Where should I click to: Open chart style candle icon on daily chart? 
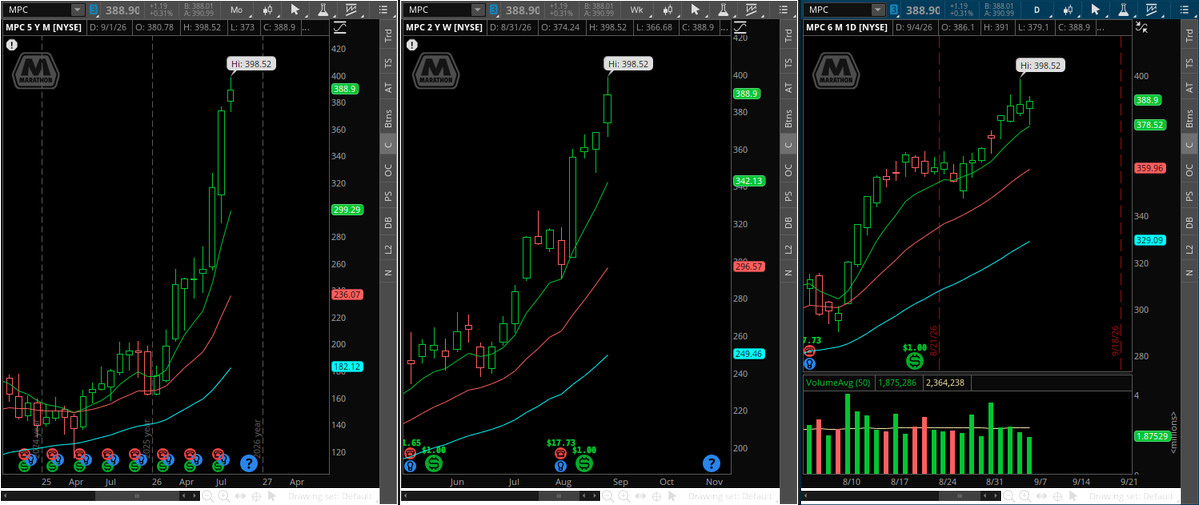click(1069, 10)
